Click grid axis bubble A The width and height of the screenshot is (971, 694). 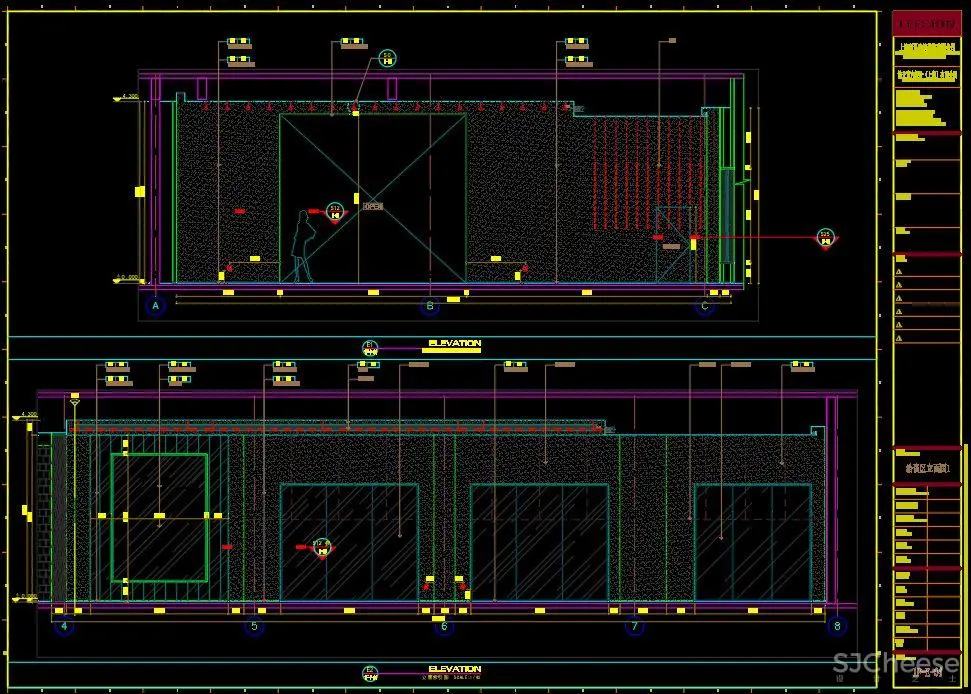coord(154,306)
